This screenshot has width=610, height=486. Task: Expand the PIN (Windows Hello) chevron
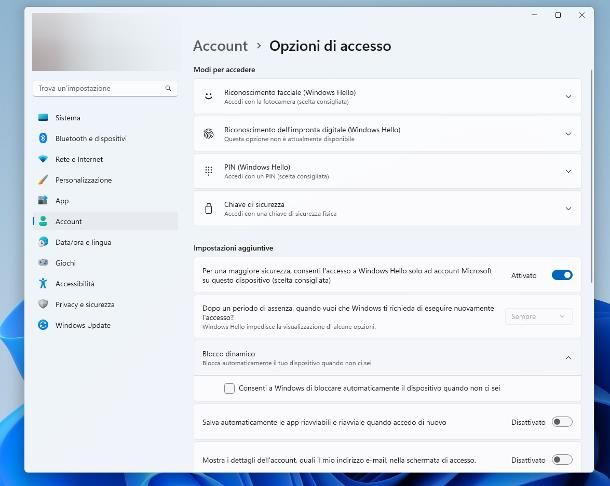coord(568,171)
